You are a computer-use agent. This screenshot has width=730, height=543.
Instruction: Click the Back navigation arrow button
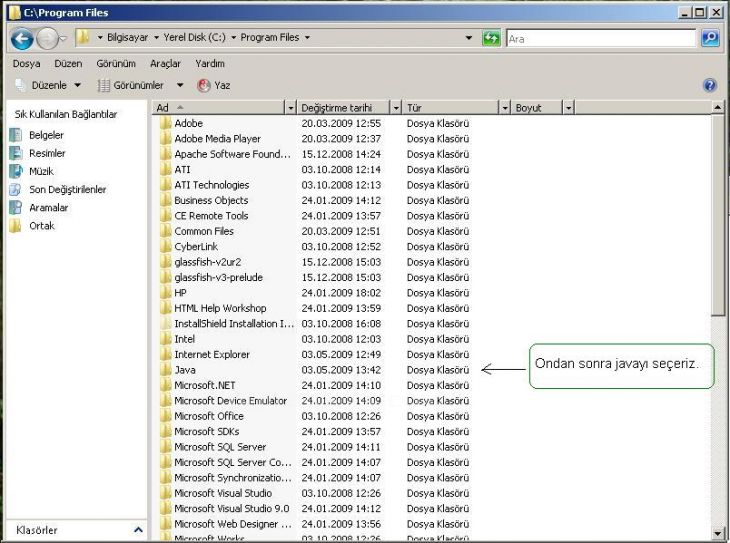coord(21,38)
